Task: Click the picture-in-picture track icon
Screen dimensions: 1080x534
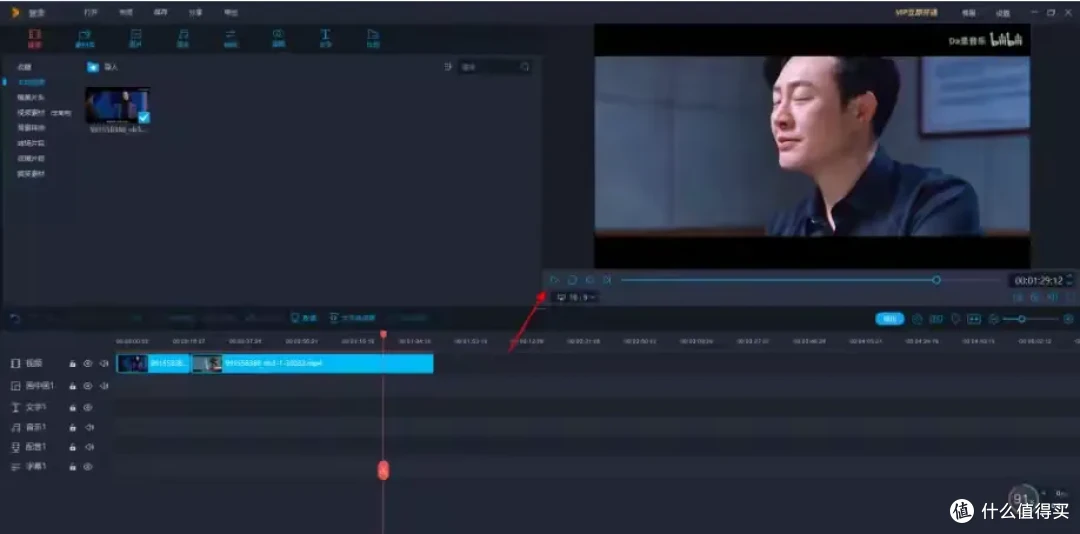Action: [x=16, y=386]
